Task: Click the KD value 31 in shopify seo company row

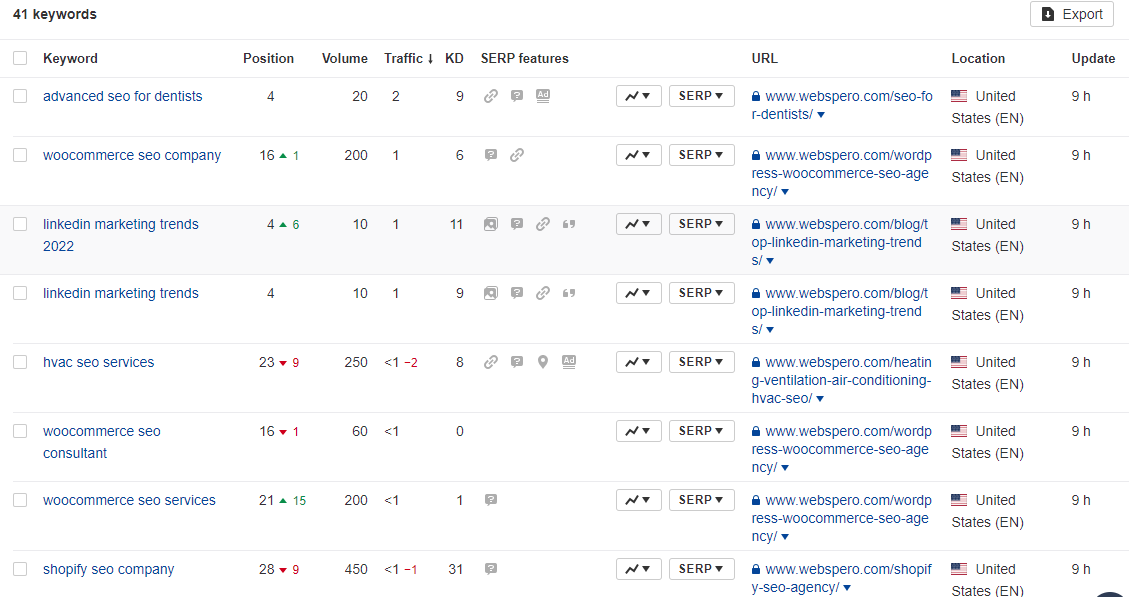Action: click(x=455, y=569)
